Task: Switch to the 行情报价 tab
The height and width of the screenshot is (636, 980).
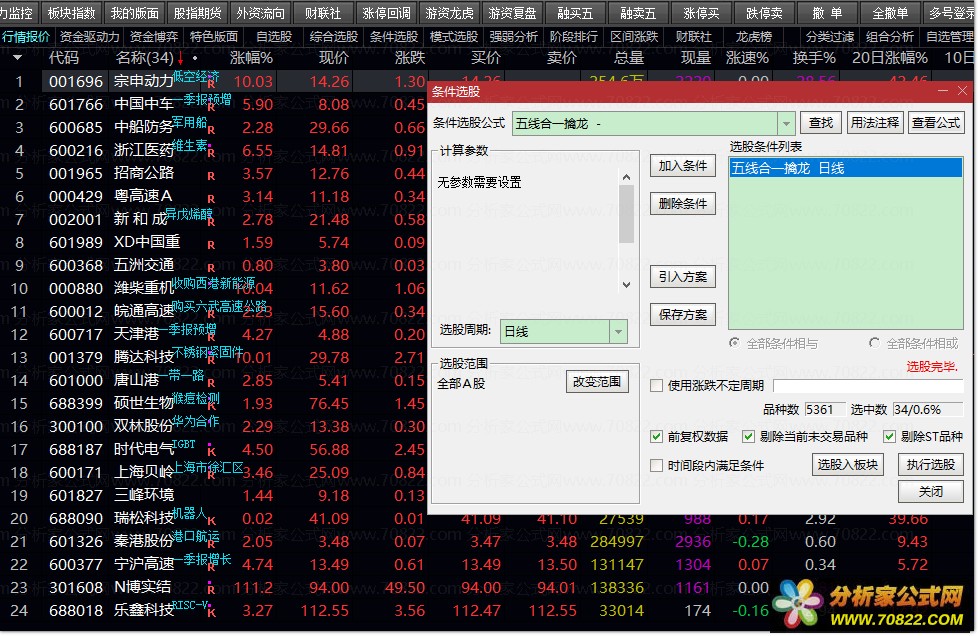Action: [26, 37]
